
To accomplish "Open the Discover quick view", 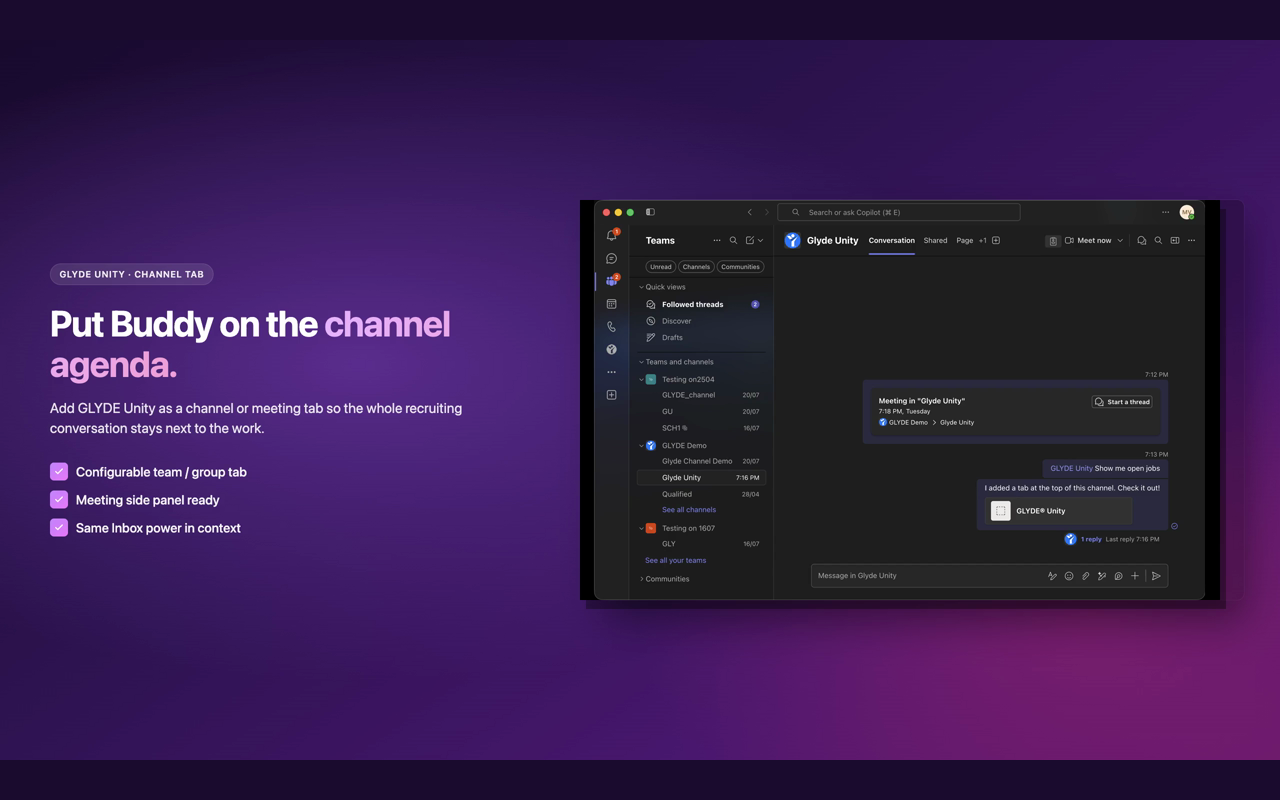I will (x=701, y=321).
